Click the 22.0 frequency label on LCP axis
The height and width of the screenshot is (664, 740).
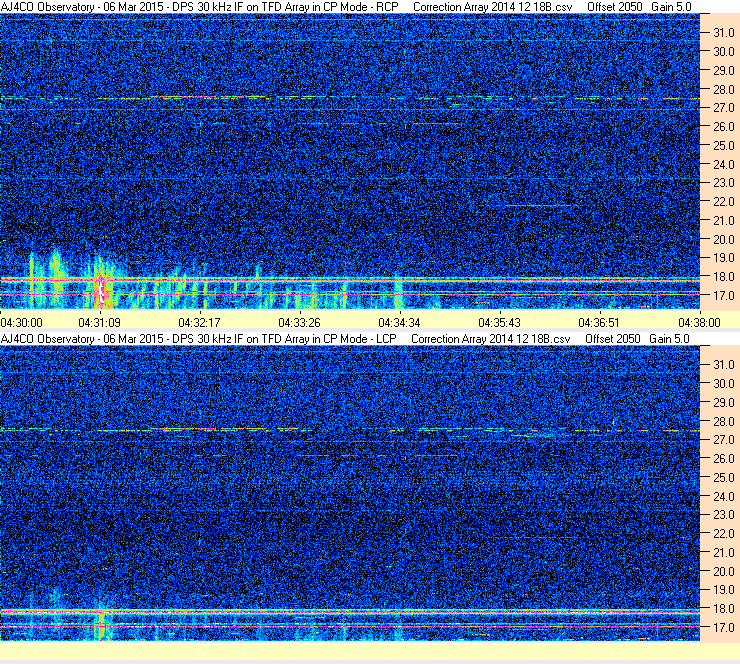pos(723,534)
